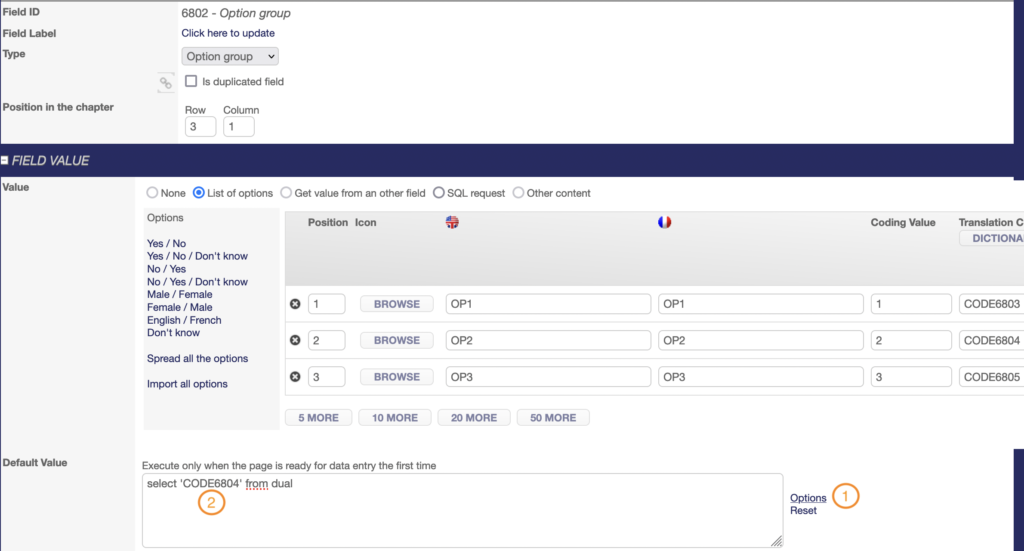Choose 'Get value from an other field'
The height and width of the screenshot is (551, 1024).
(x=286, y=193)
